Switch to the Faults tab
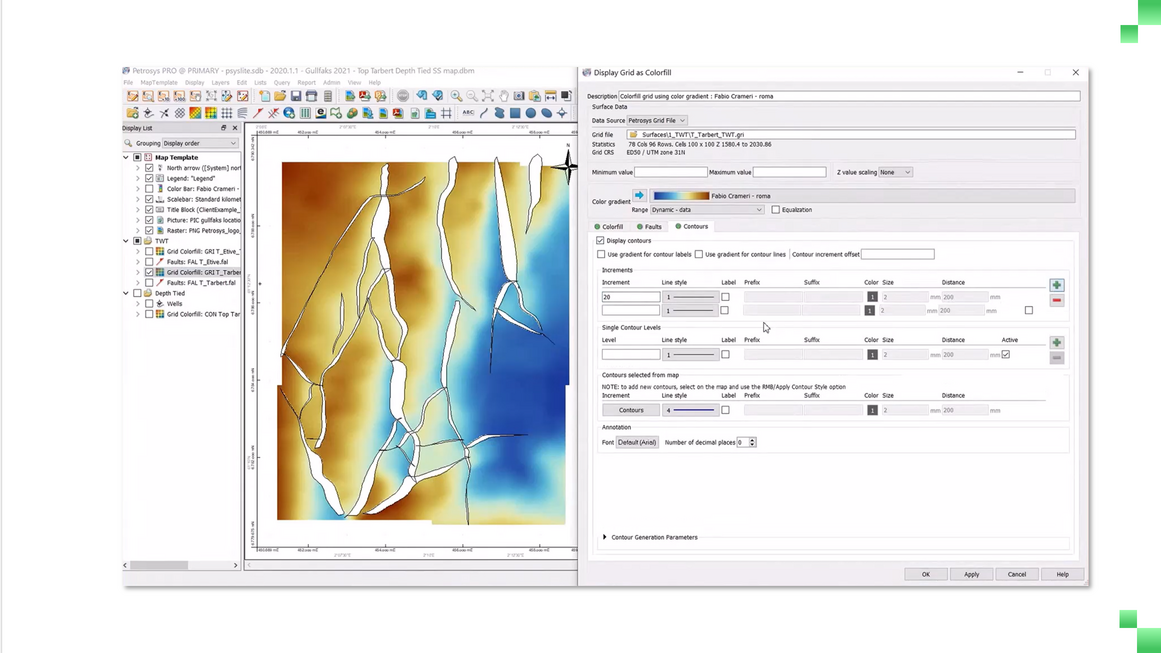Screen dimensions: 1161x653 [652, 227]
